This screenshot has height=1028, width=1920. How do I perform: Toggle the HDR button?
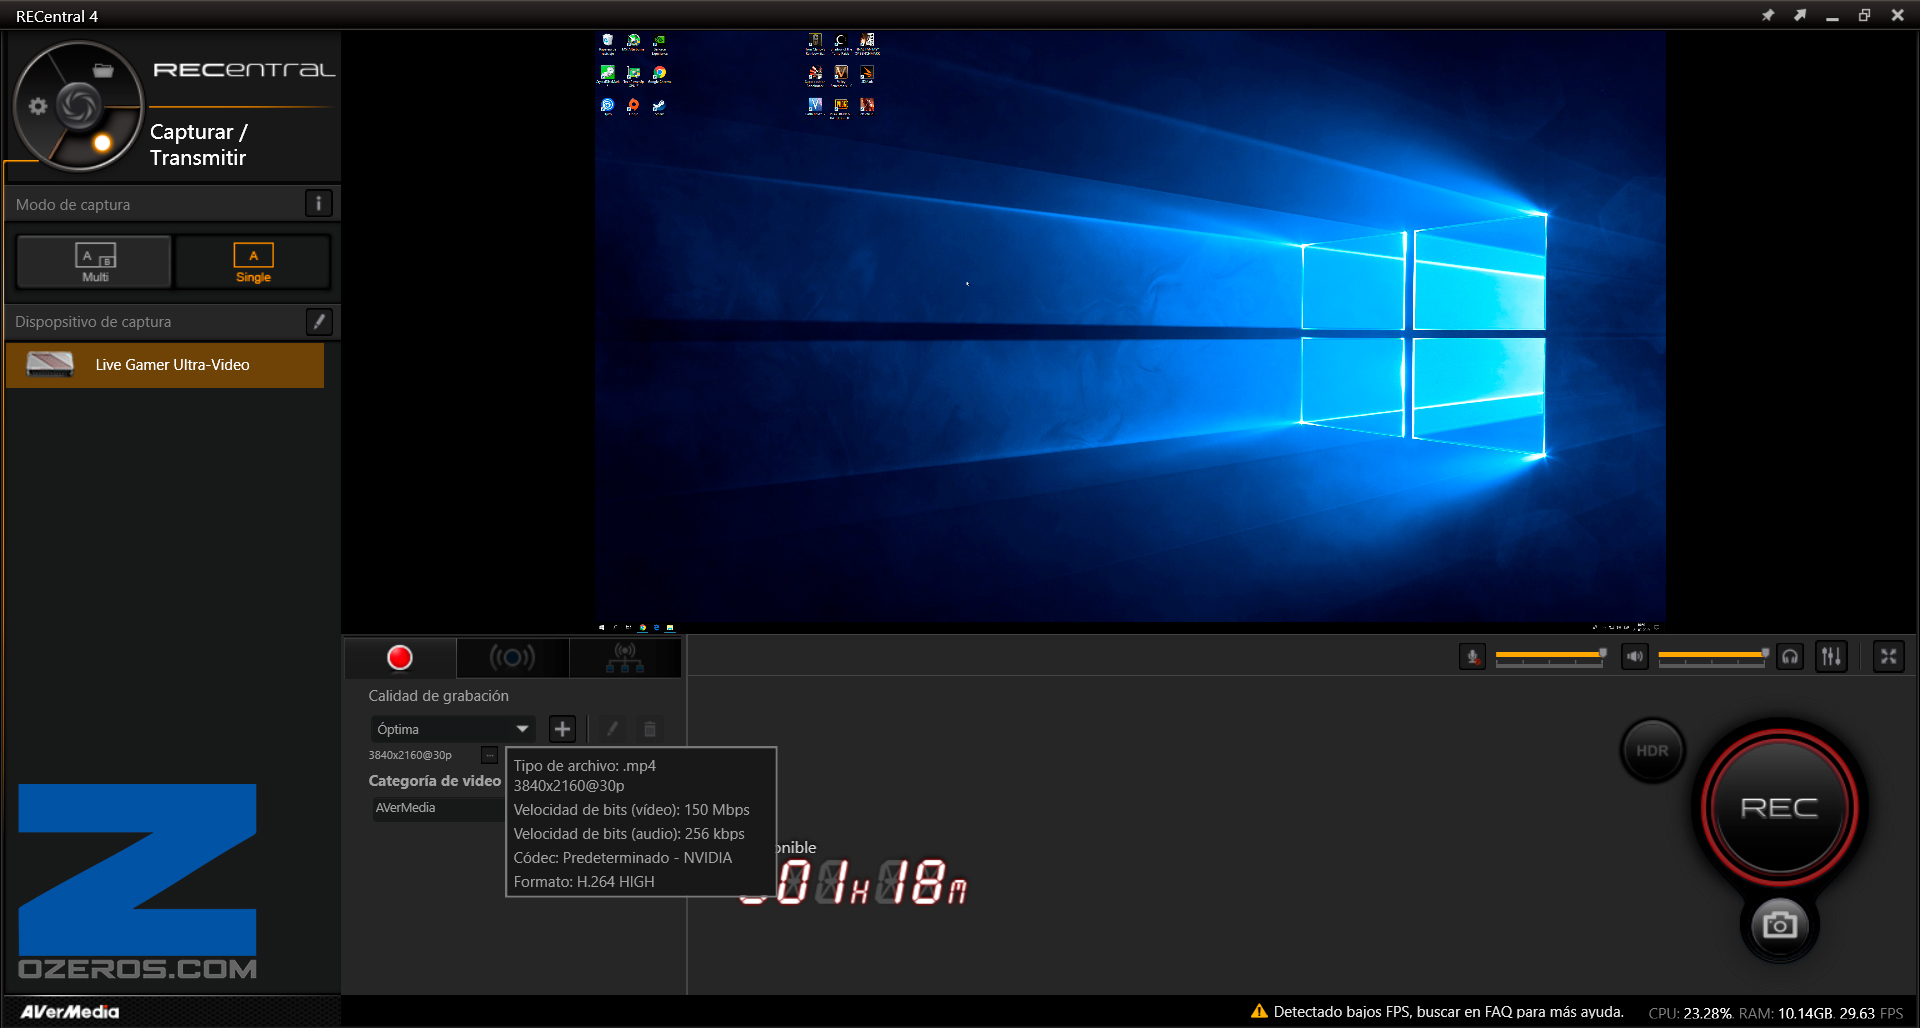click(x=1652, y=751)
